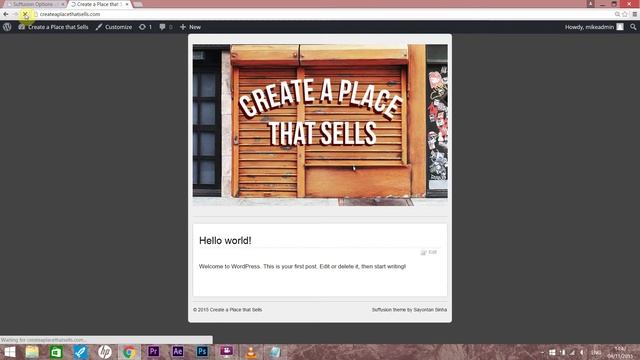Screen dimensions: 640x360
Task: Open the Create a Place that Sells site menu
Action: [x=53, y=27]
